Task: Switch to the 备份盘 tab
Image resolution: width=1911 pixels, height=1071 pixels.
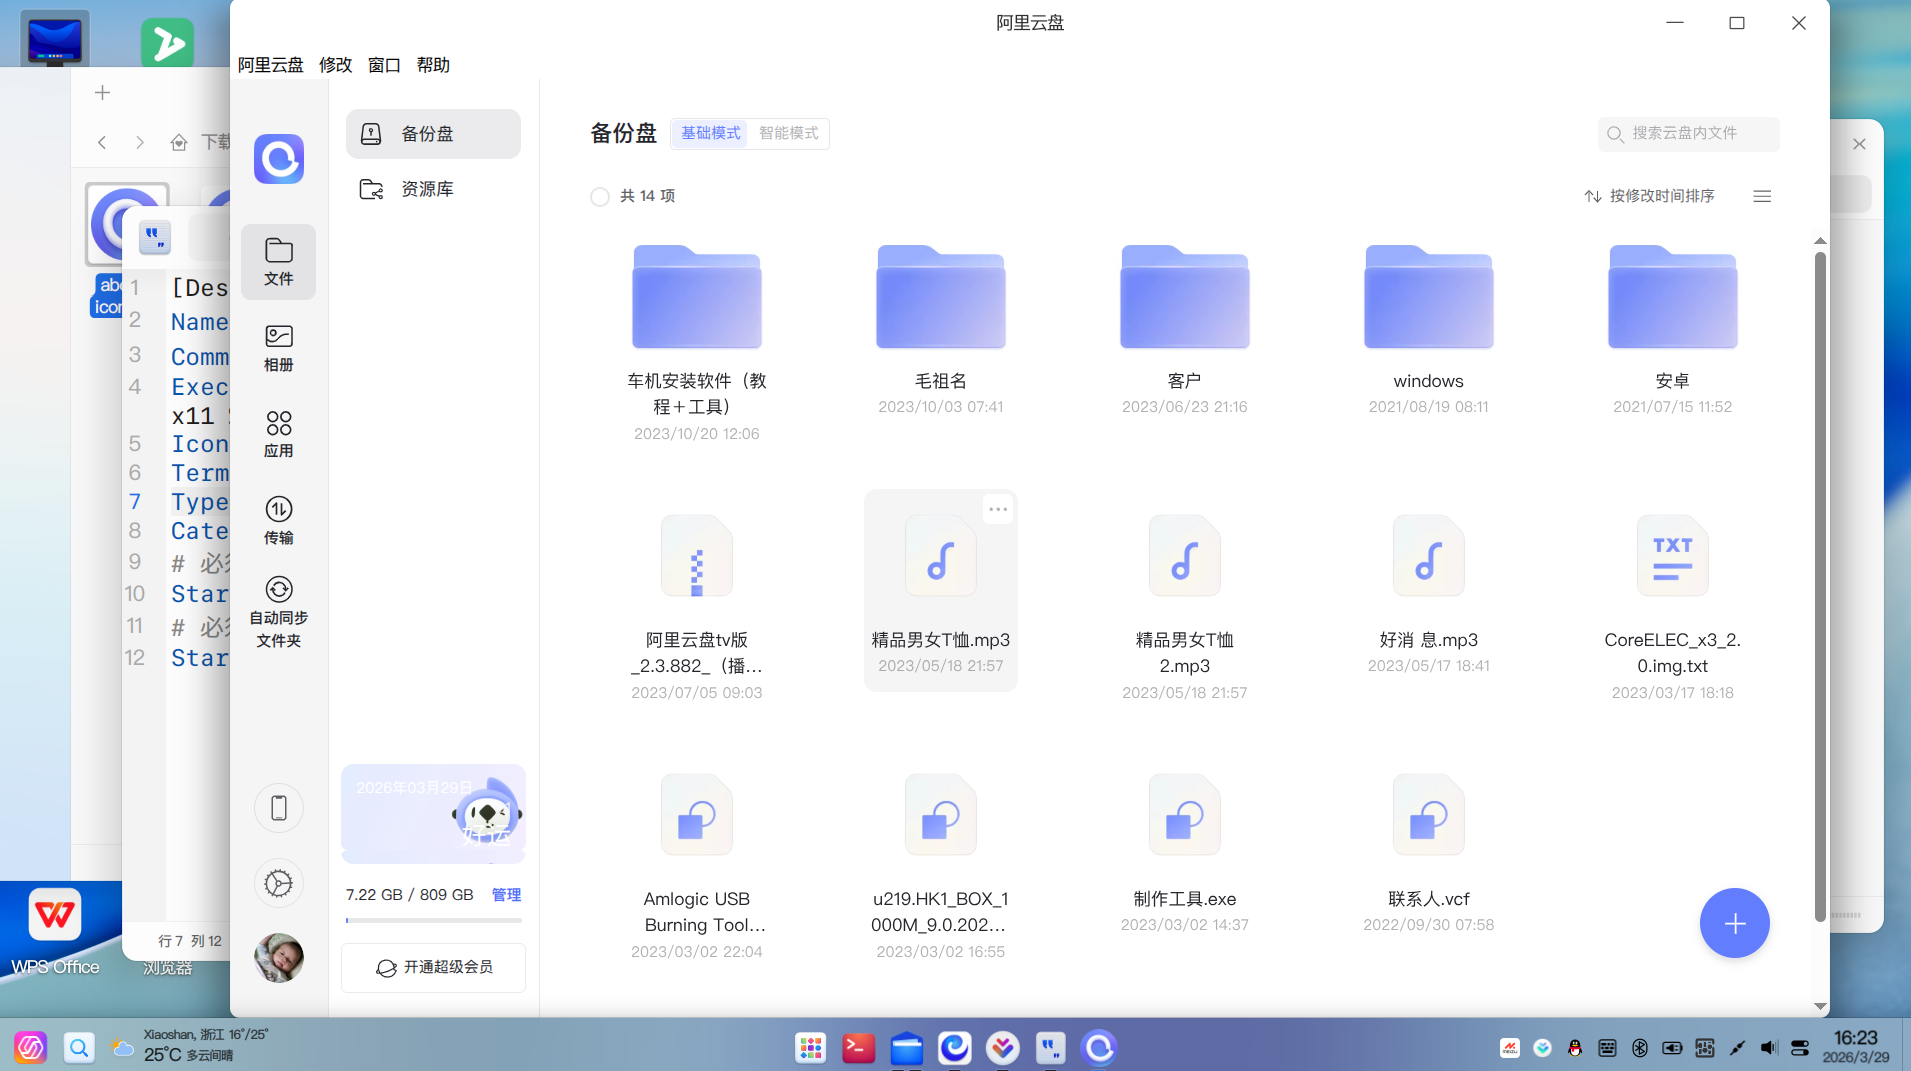Action: pyautogui.click(x=432, y=133)
